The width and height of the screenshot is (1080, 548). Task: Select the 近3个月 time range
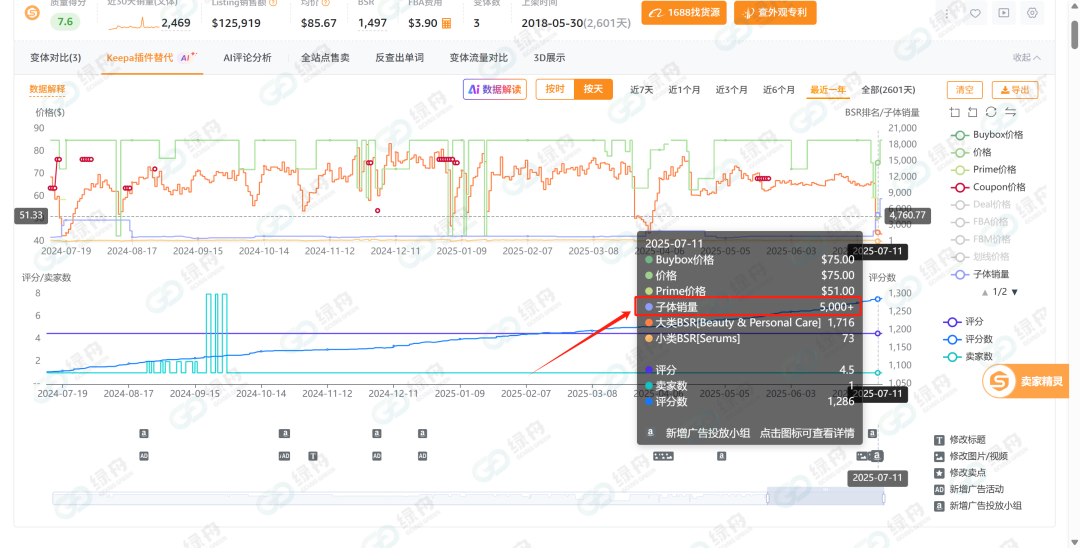pos(731,90)
